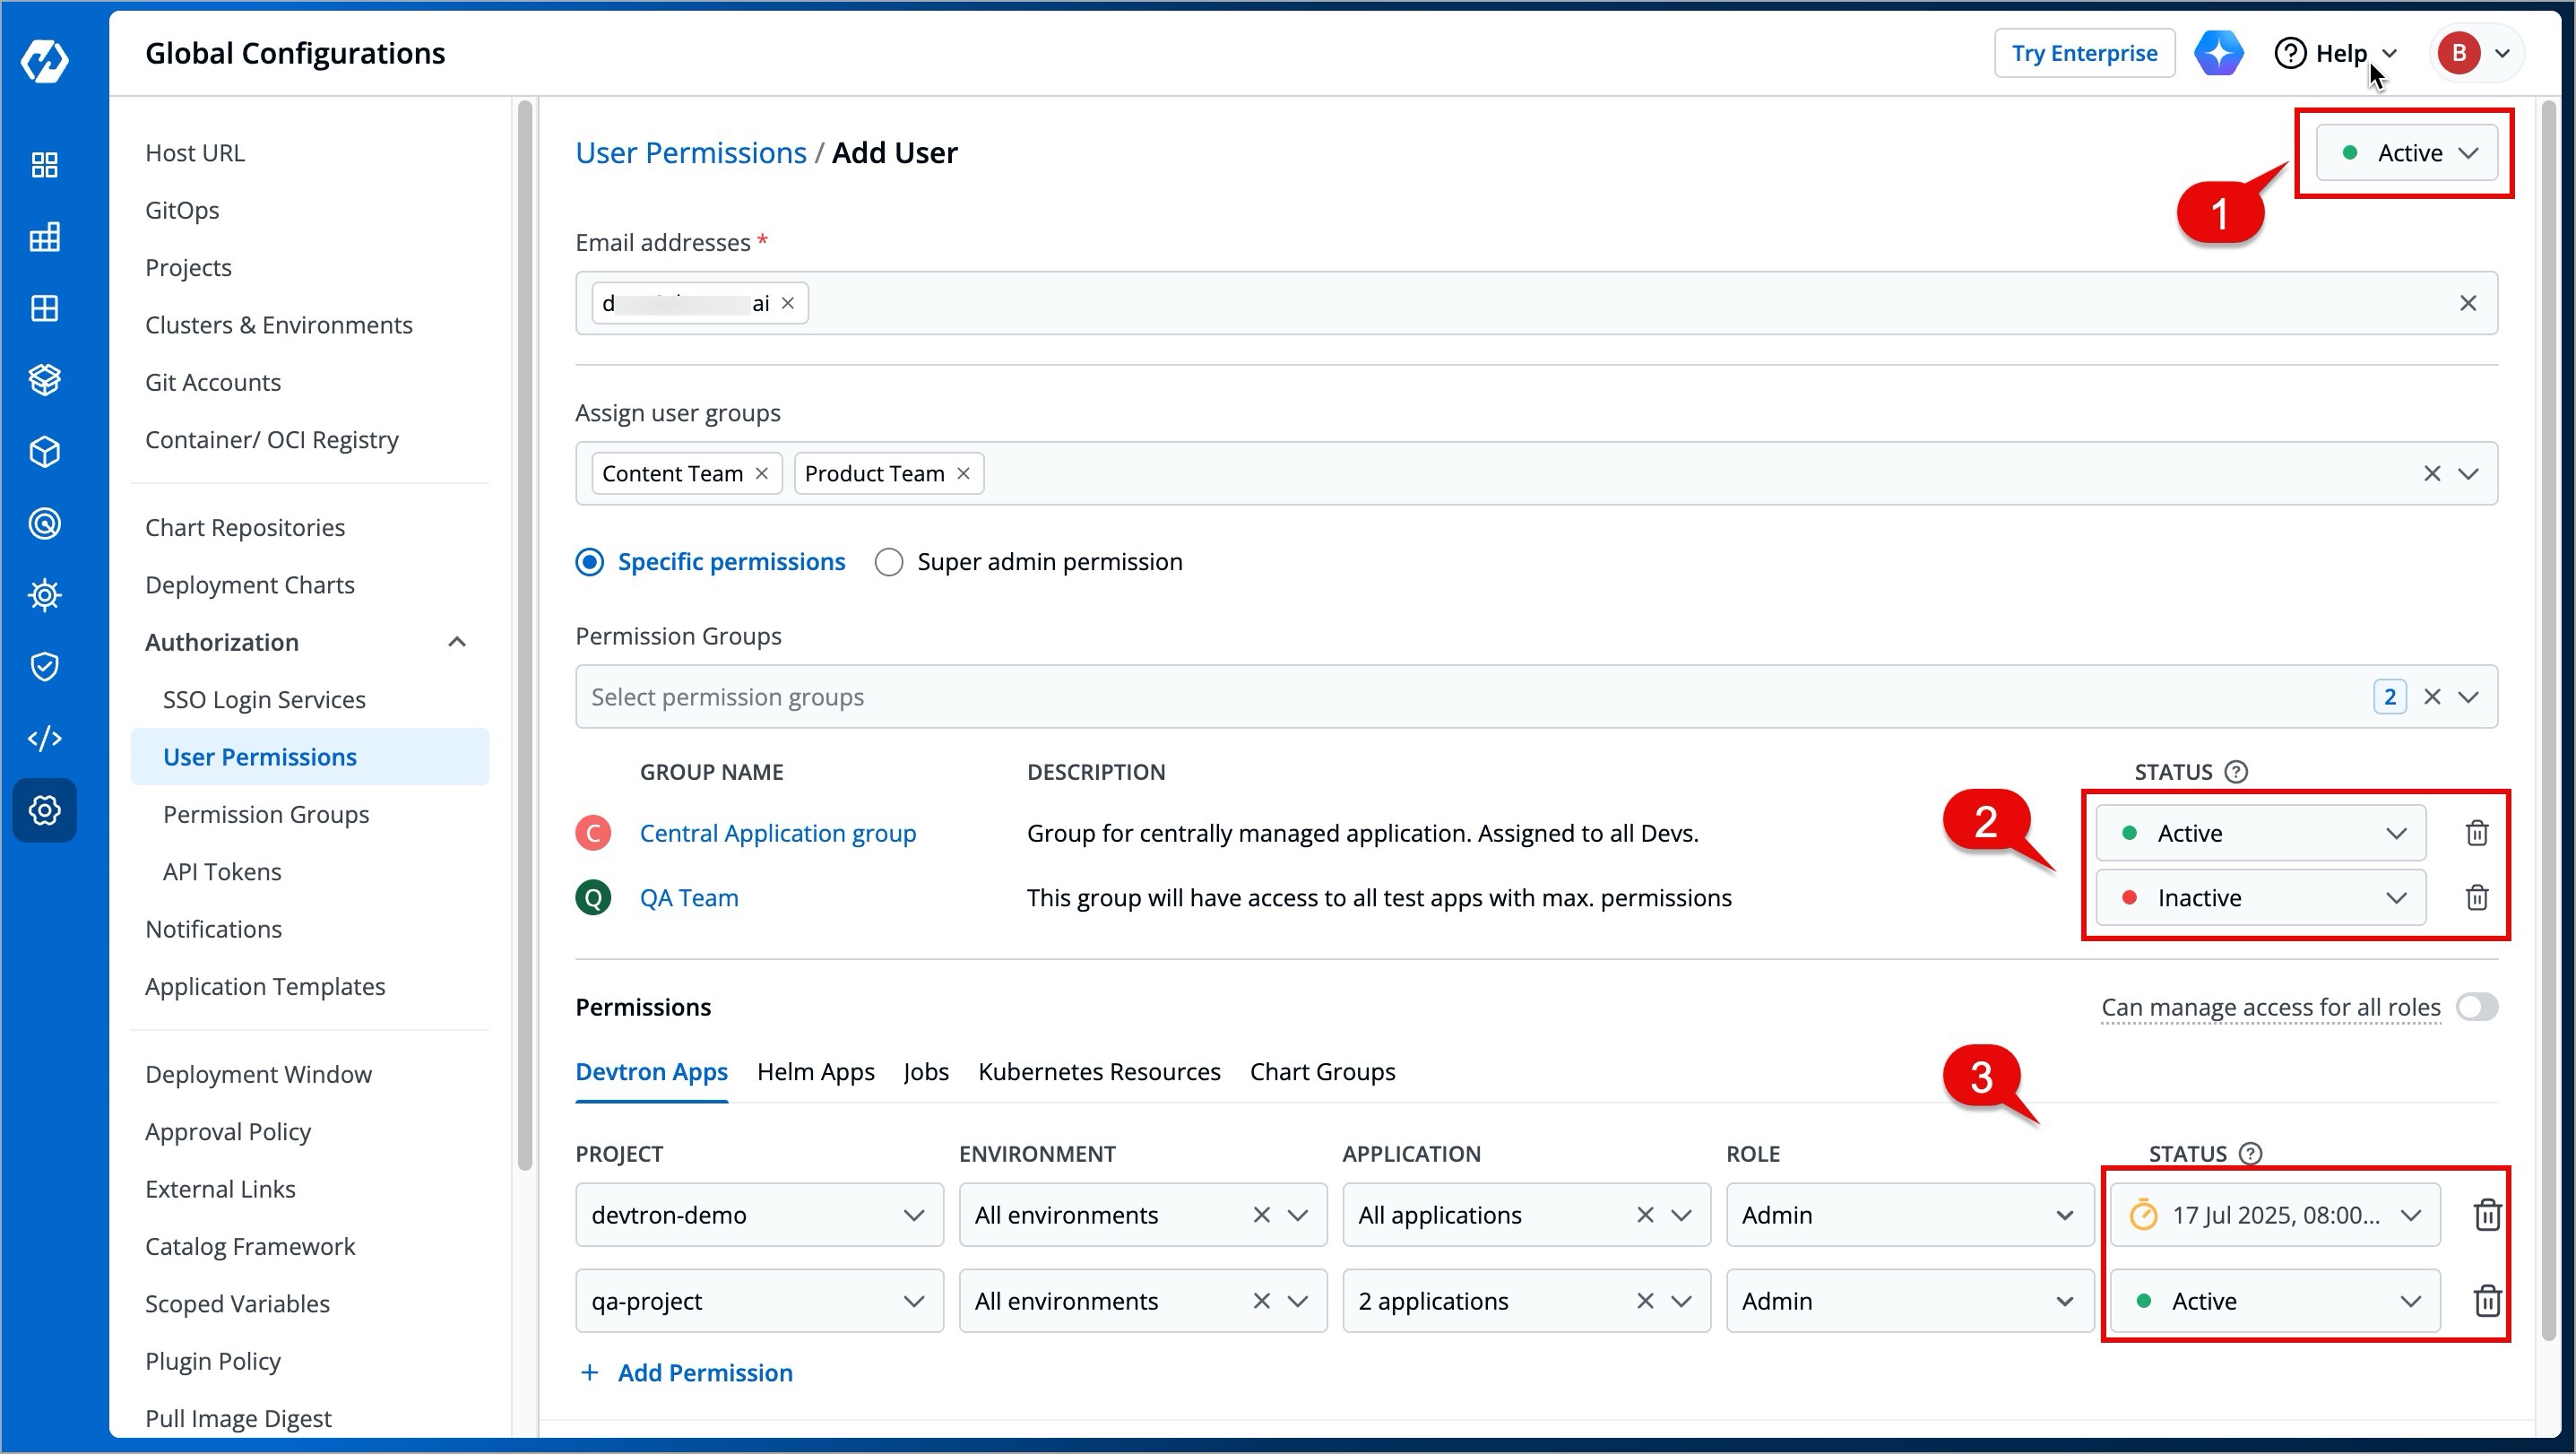Click Try Enterprise button

click(2084, 53)
